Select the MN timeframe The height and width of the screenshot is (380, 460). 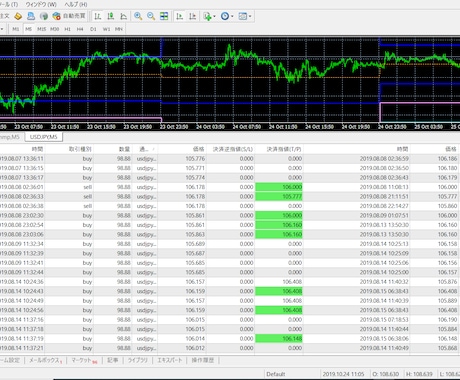click(x=119, y=29)
